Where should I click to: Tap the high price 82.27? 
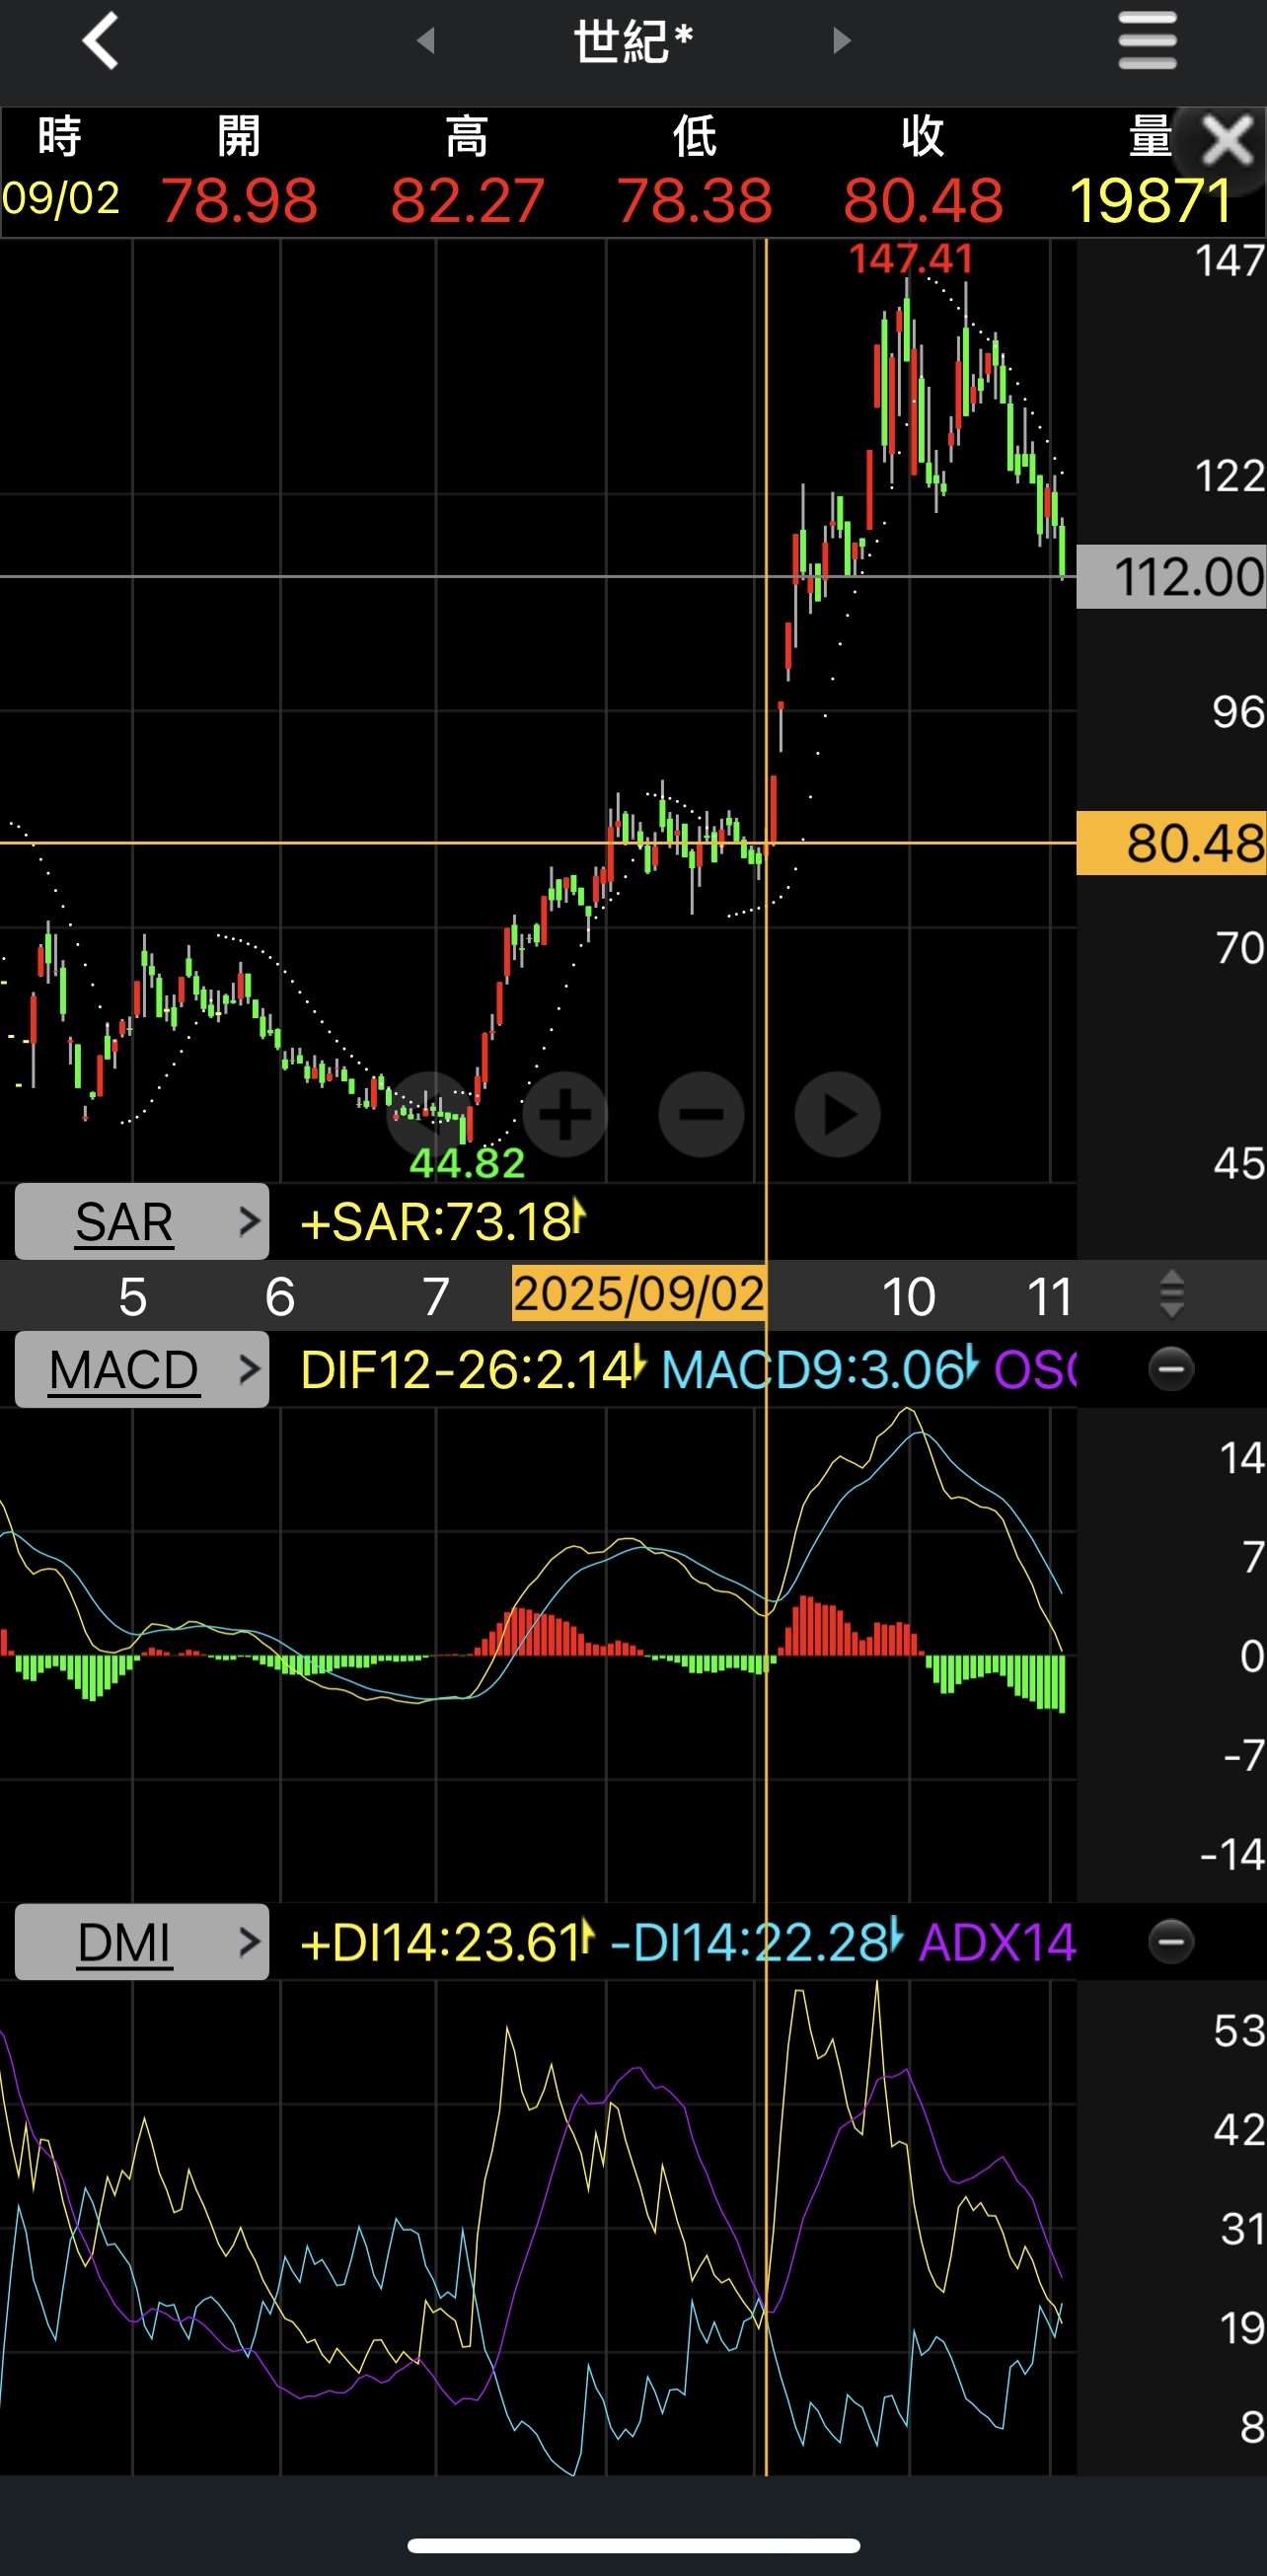pyautogui.click(x=467, y=200)
